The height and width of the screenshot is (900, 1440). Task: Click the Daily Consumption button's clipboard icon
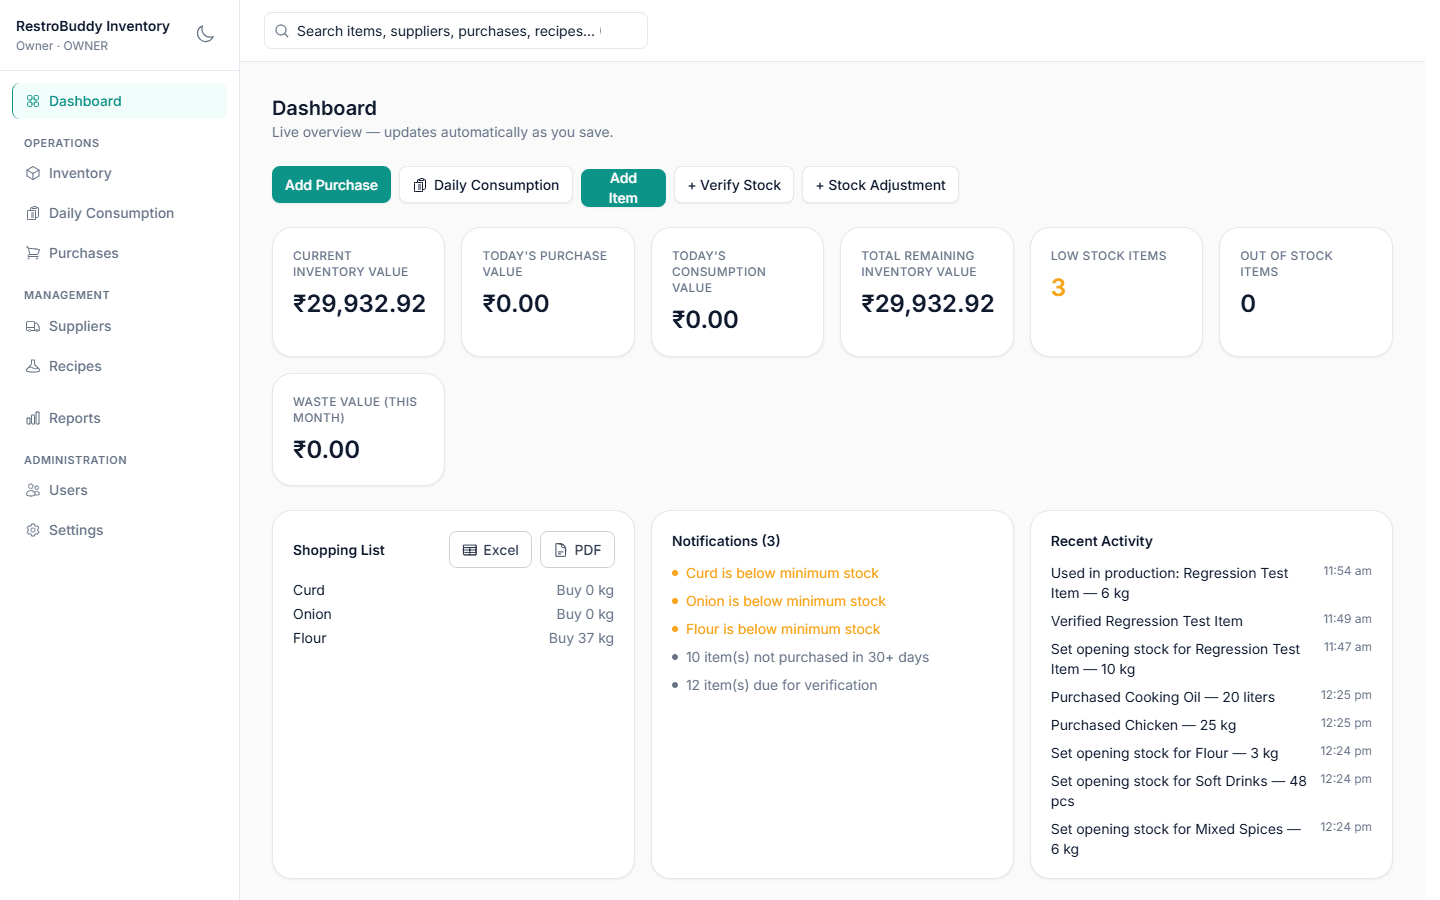tap(420, 185)
